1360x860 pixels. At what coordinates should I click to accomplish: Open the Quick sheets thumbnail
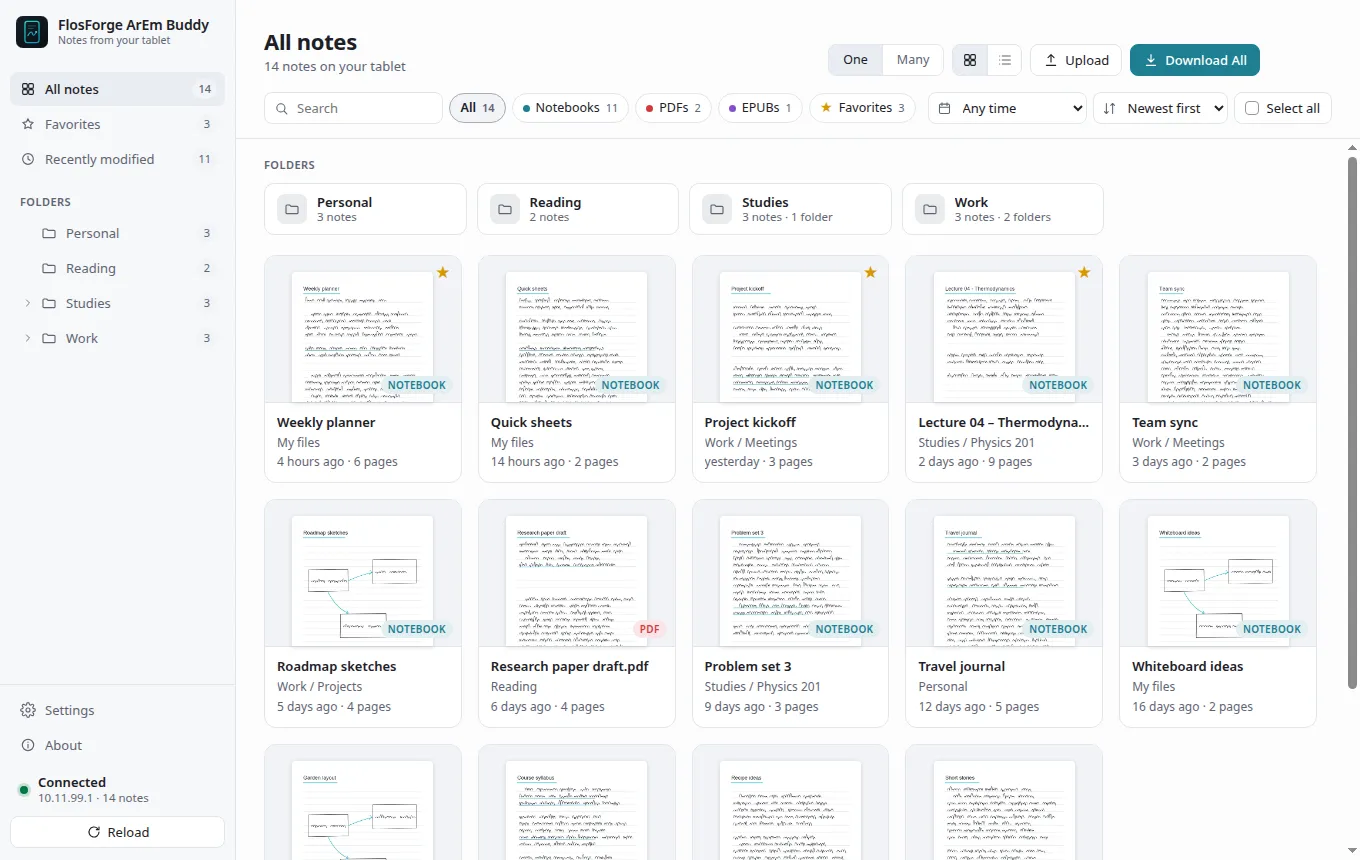(x=576, y=330)
